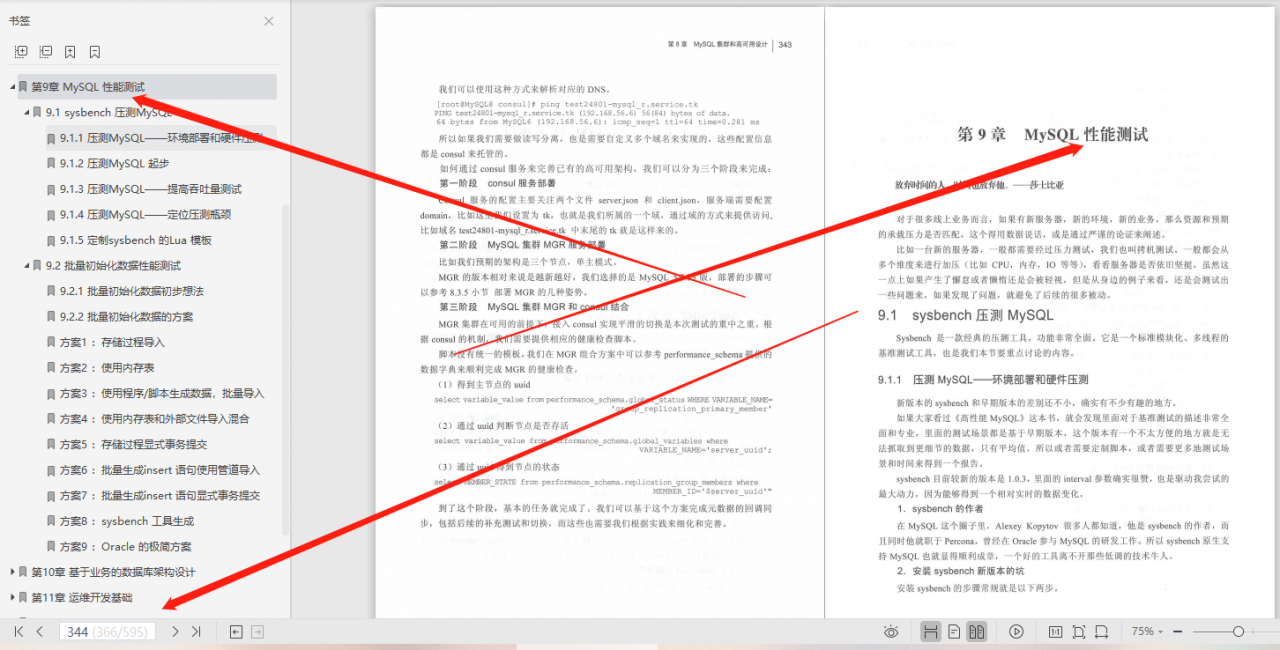
Task: Click the page number field showing 344
Action: (107, 631)
